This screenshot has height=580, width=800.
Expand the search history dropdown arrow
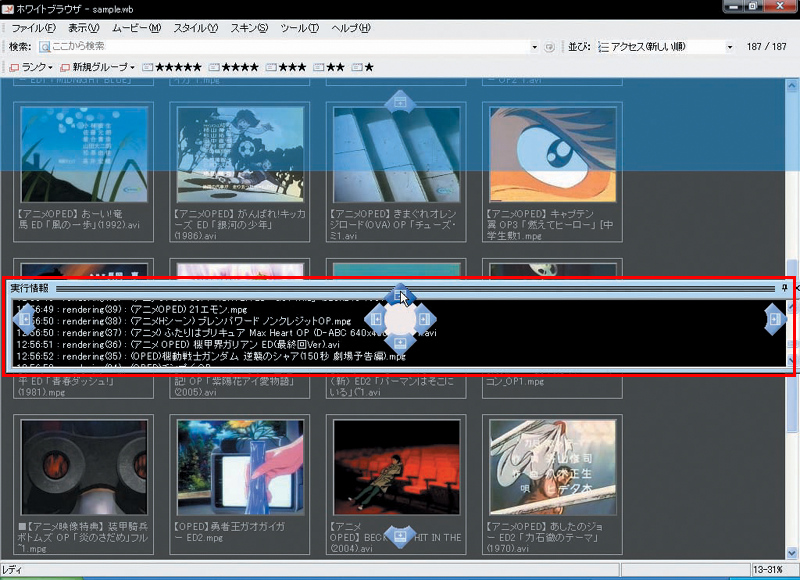(534, 47)
